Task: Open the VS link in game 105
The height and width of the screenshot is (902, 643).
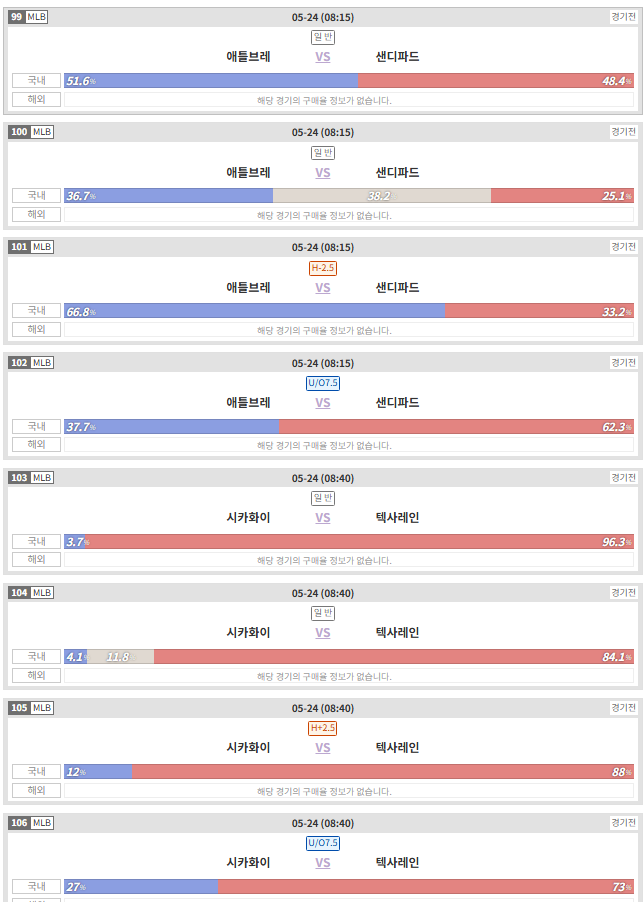Action: [323, 748]
